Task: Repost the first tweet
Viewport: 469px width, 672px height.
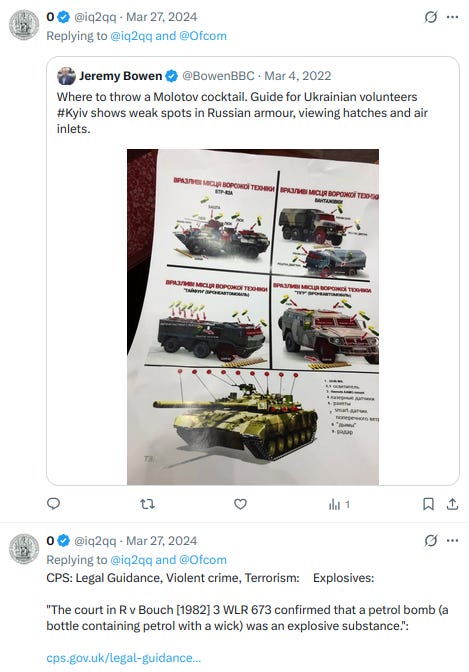Action: point(147,504)
